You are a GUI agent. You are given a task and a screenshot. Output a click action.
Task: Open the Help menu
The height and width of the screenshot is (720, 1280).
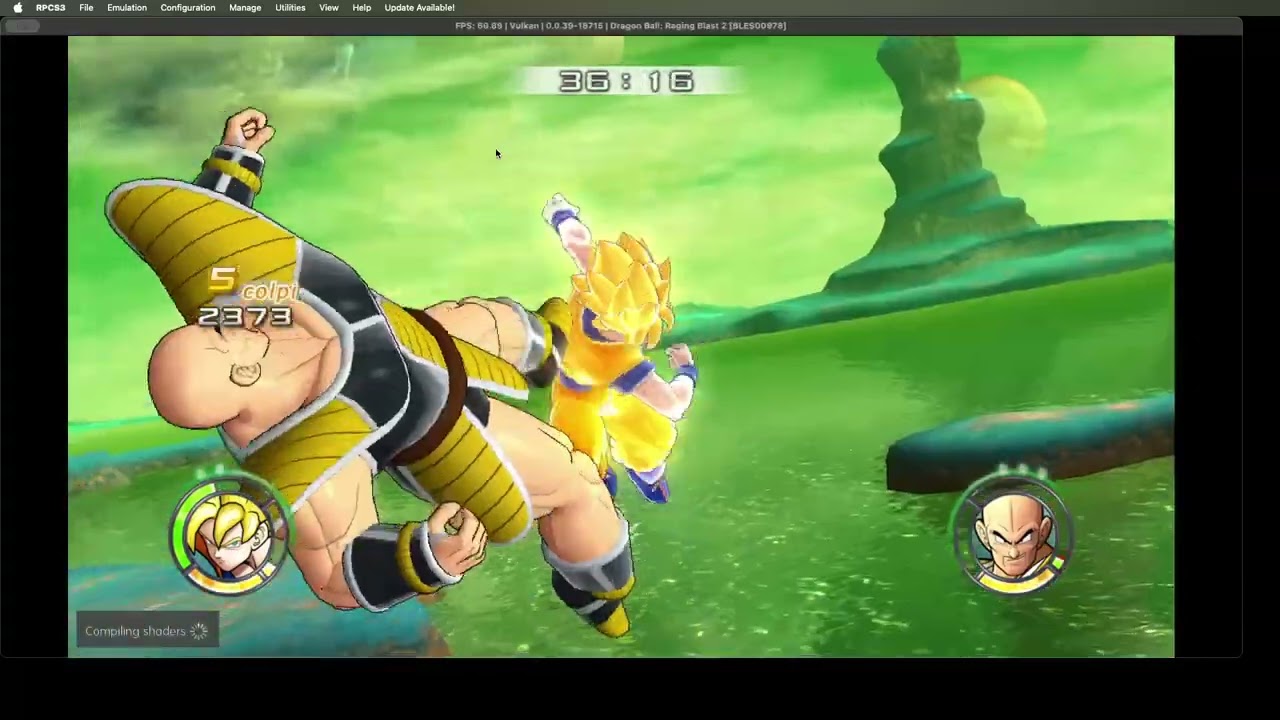pos(362,7)
